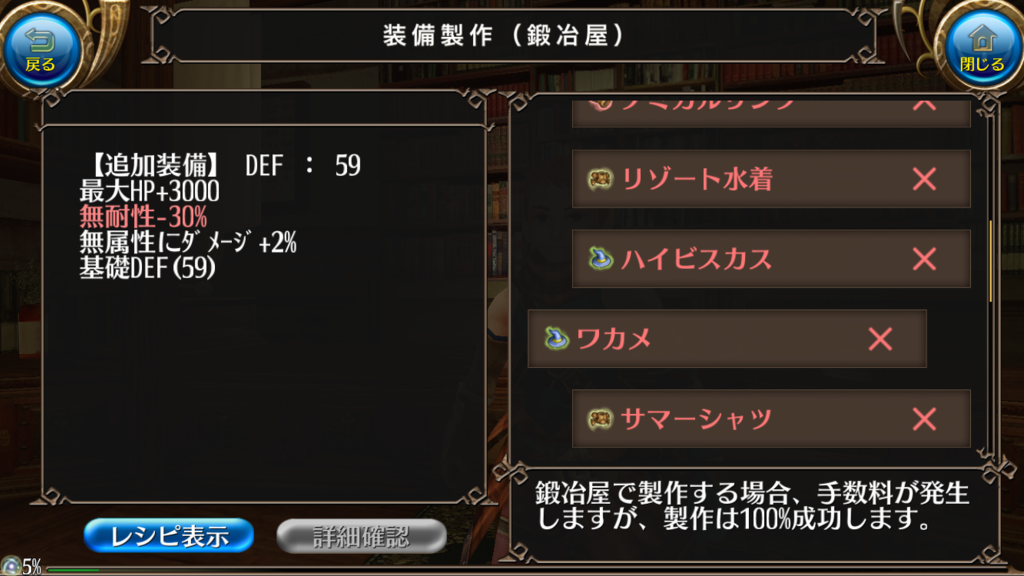Image resolution: width=1024 pixels, height=576 pixels.
Task: Click the blue レシピ表示 button
Action: (x=168, y=536)
